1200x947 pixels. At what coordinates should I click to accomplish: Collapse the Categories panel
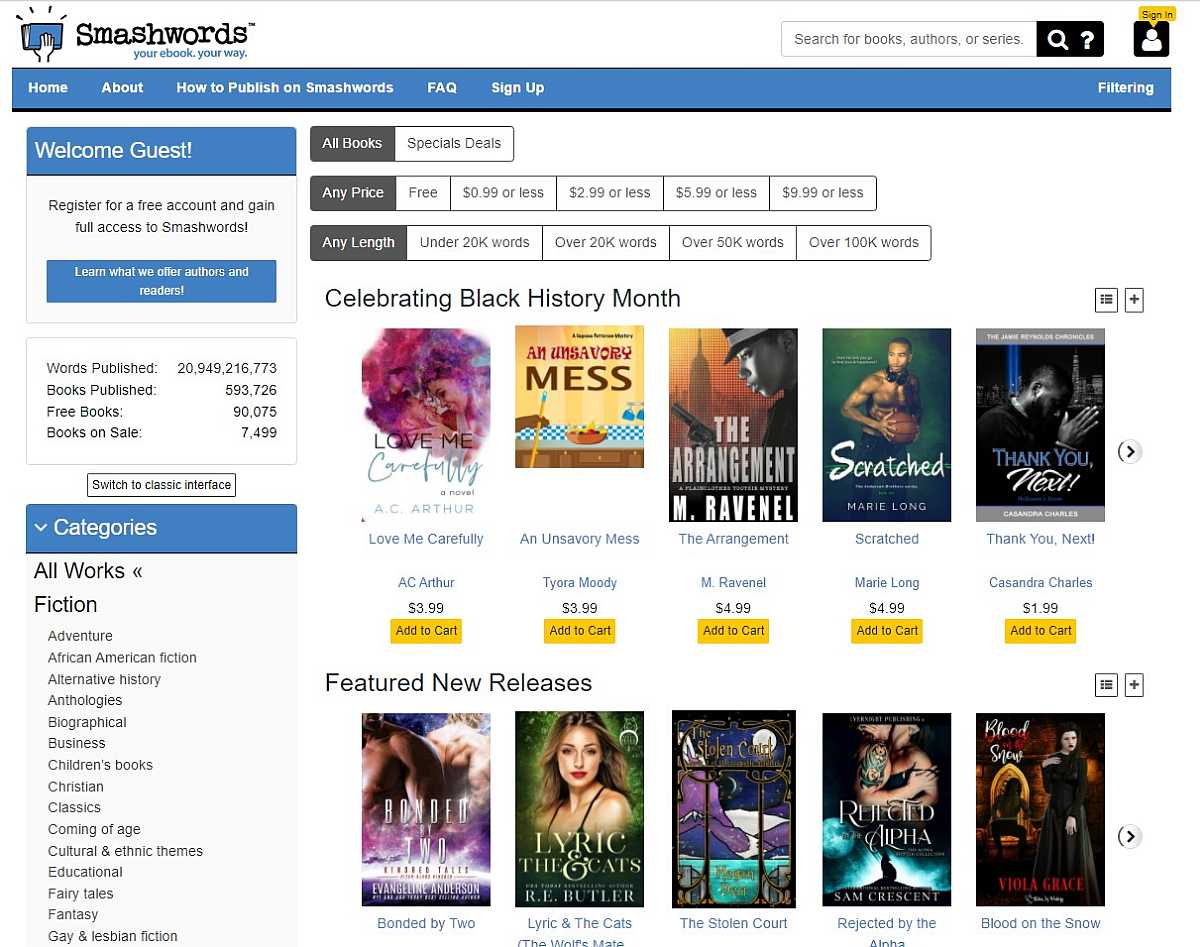click(41, 528)
